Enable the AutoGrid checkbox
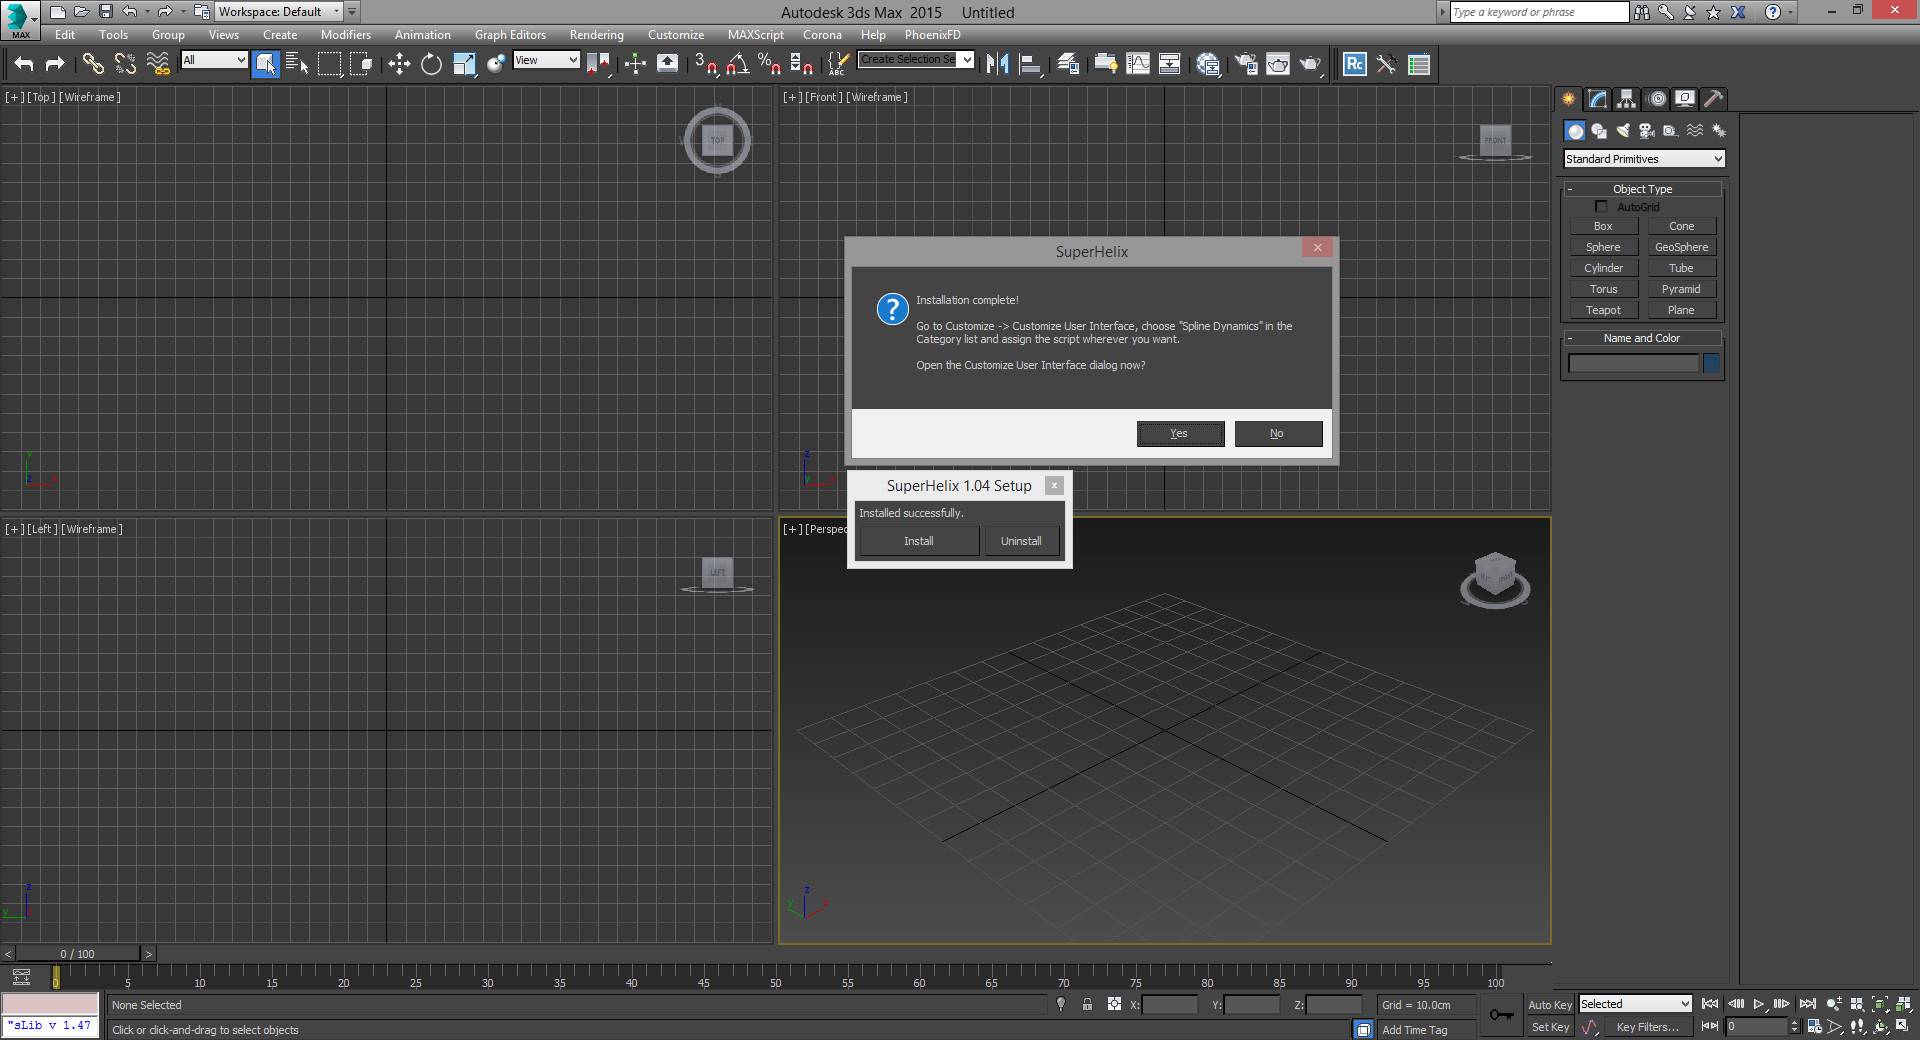 [1601, 207]
